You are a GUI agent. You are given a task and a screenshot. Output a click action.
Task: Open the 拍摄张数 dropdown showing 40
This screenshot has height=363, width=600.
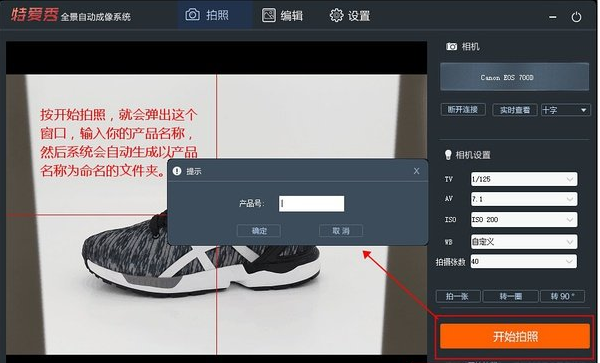(523, 261)
